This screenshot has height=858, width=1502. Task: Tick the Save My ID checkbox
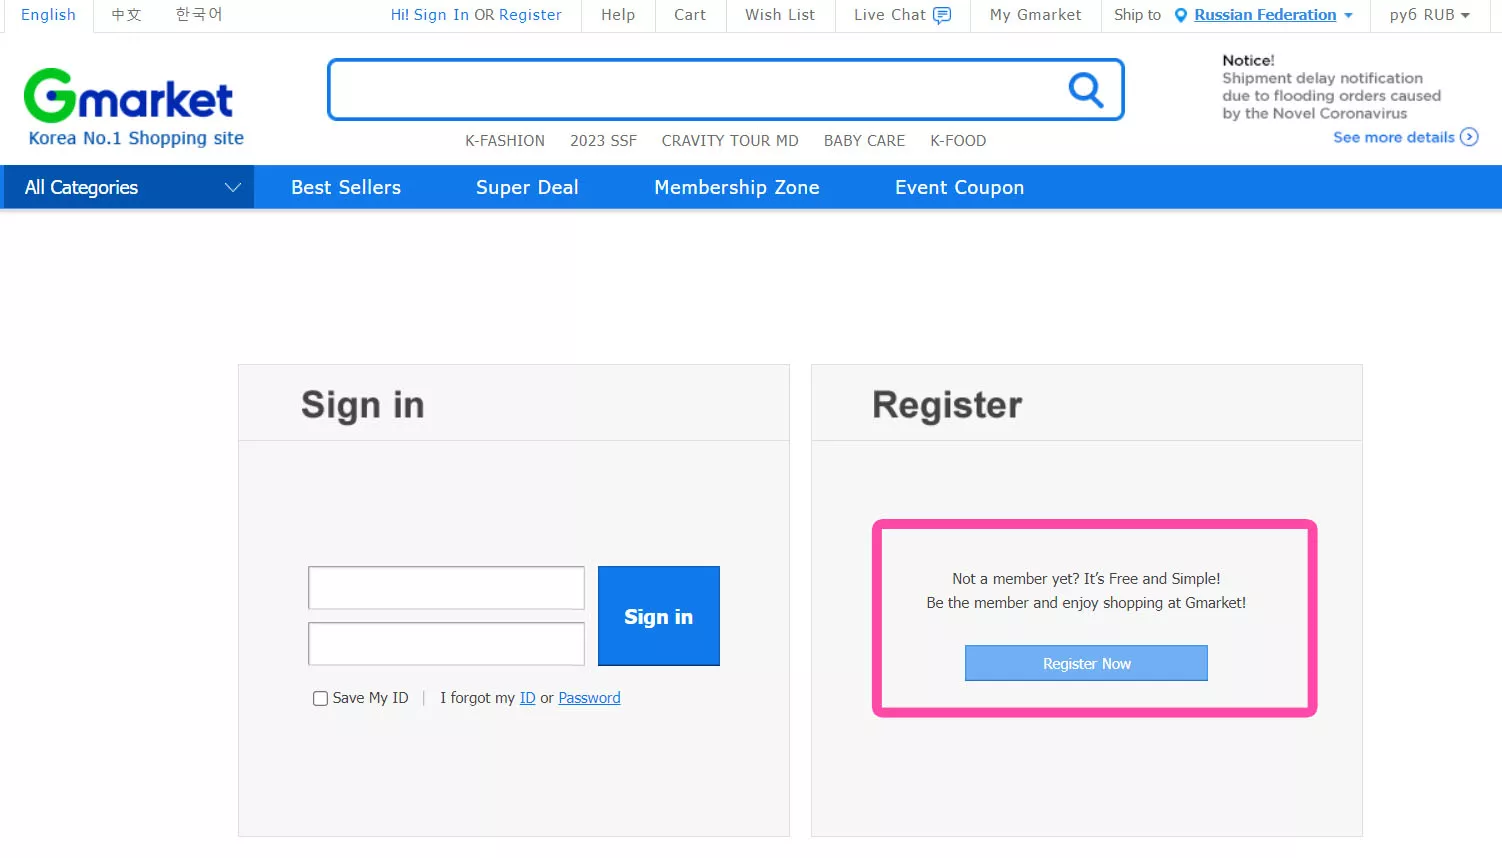(x=320, y=698)
